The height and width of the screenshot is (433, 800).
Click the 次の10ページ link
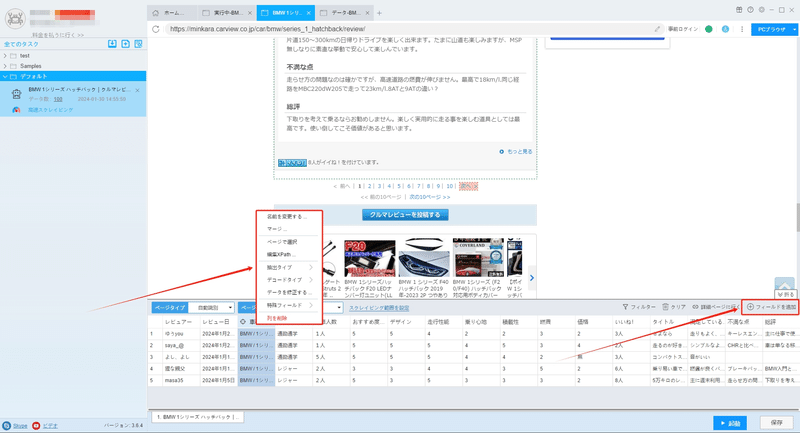430,197
